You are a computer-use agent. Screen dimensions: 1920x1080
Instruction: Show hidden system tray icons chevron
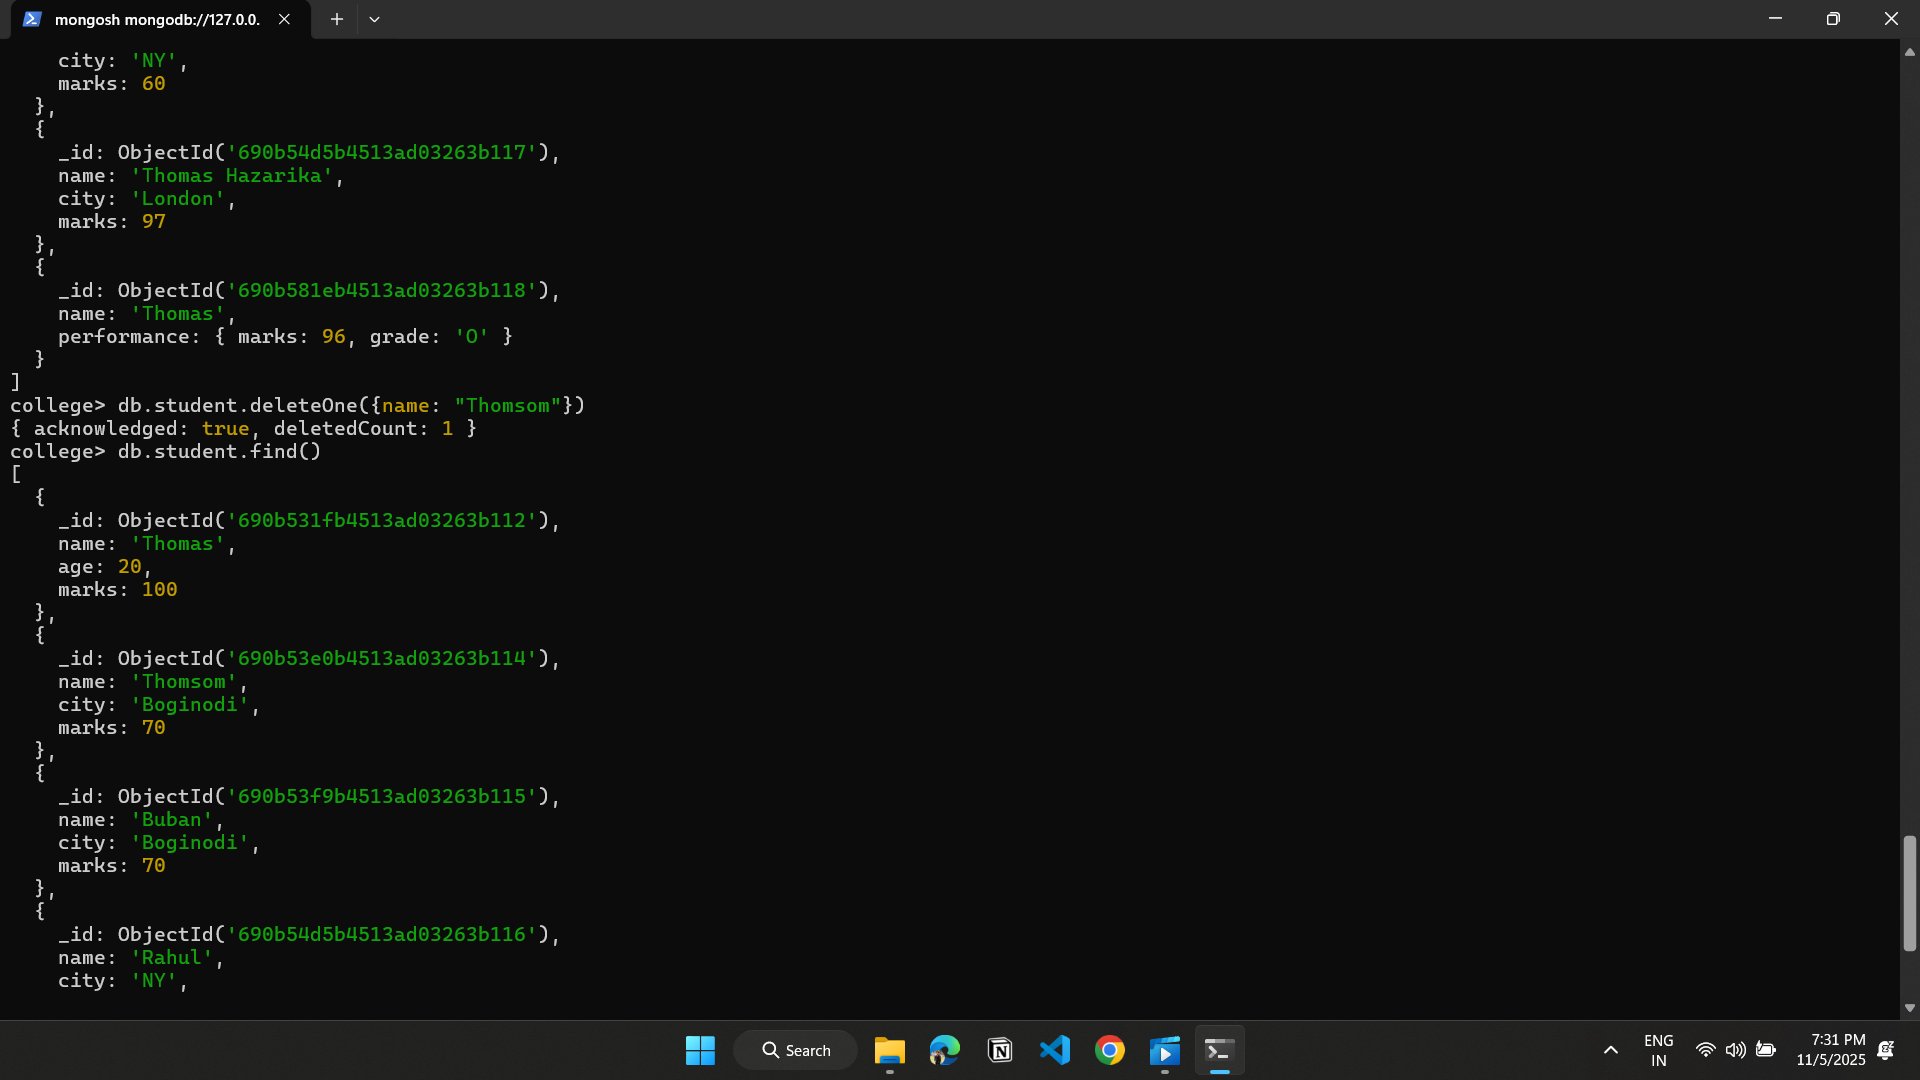[x=1610, y=1050]
